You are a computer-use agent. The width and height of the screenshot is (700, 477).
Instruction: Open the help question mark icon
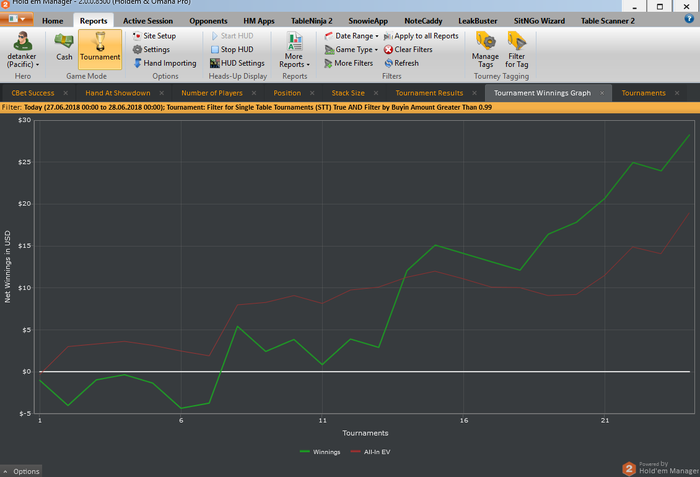[689, 18]
